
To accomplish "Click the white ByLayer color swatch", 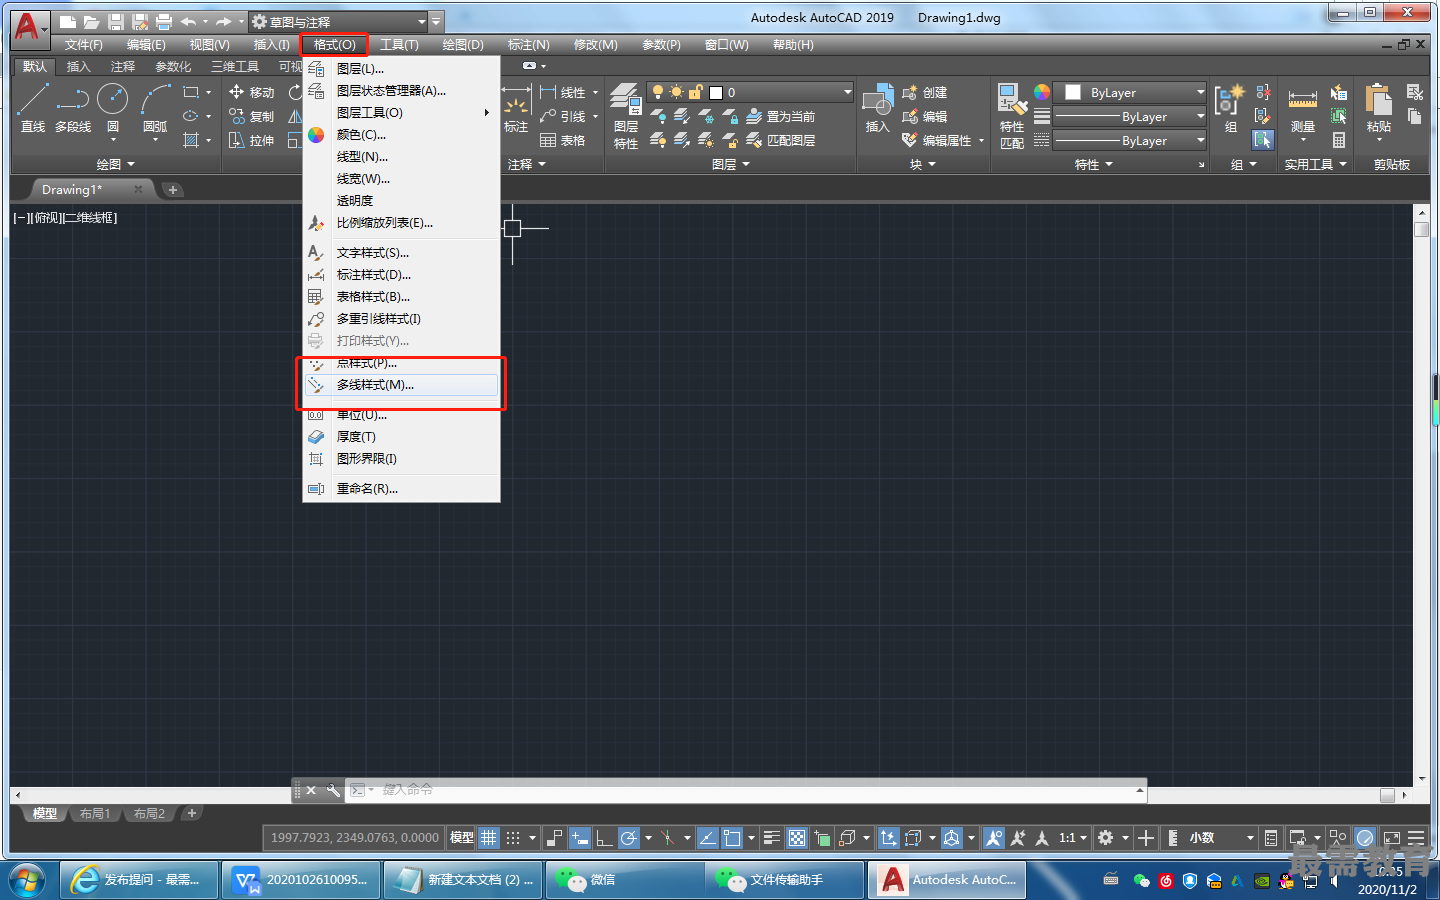I will point(1073,92).
